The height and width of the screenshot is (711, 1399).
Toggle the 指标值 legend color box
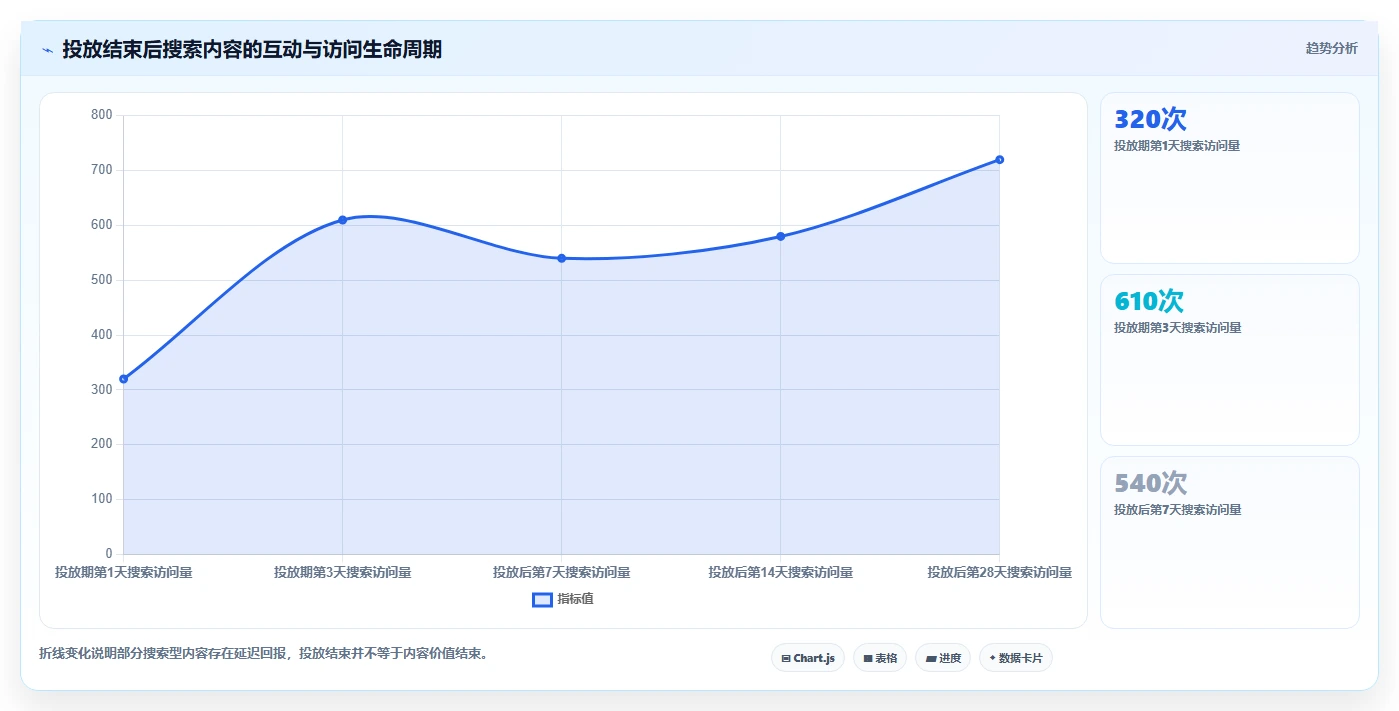coord(542,599)
